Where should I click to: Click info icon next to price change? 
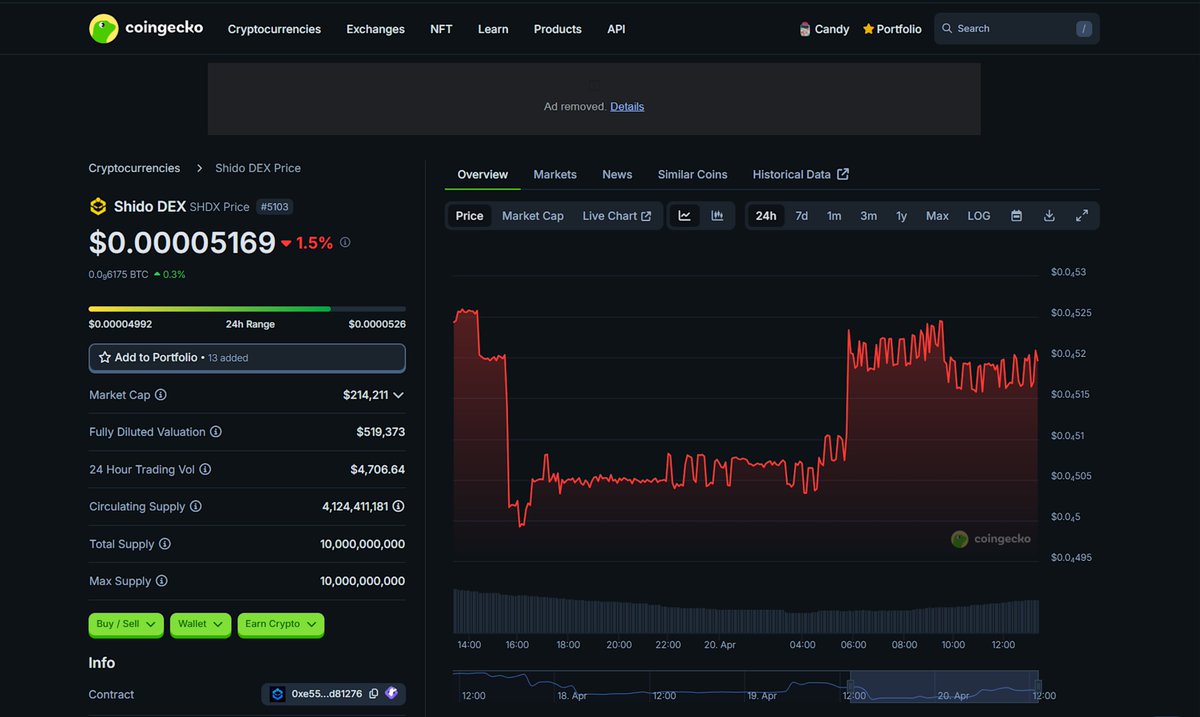[x=345, y=242]
